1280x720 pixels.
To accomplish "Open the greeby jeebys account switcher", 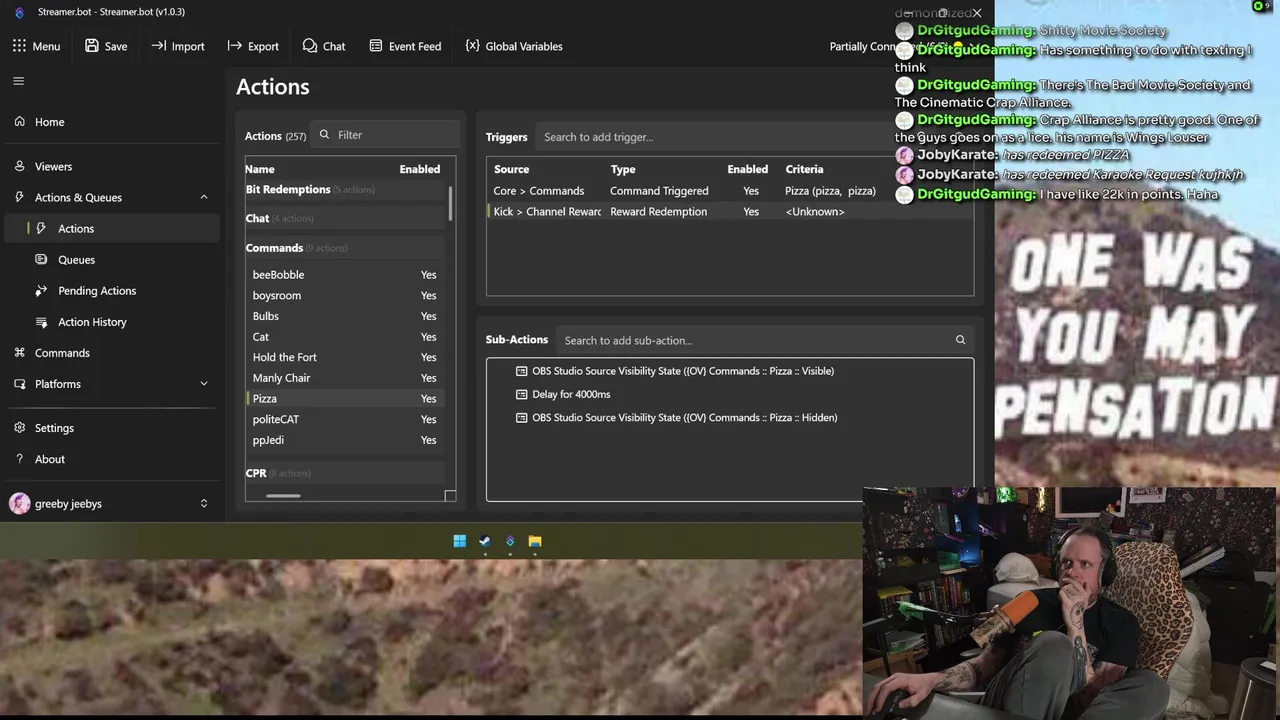I will pos(204,504).
